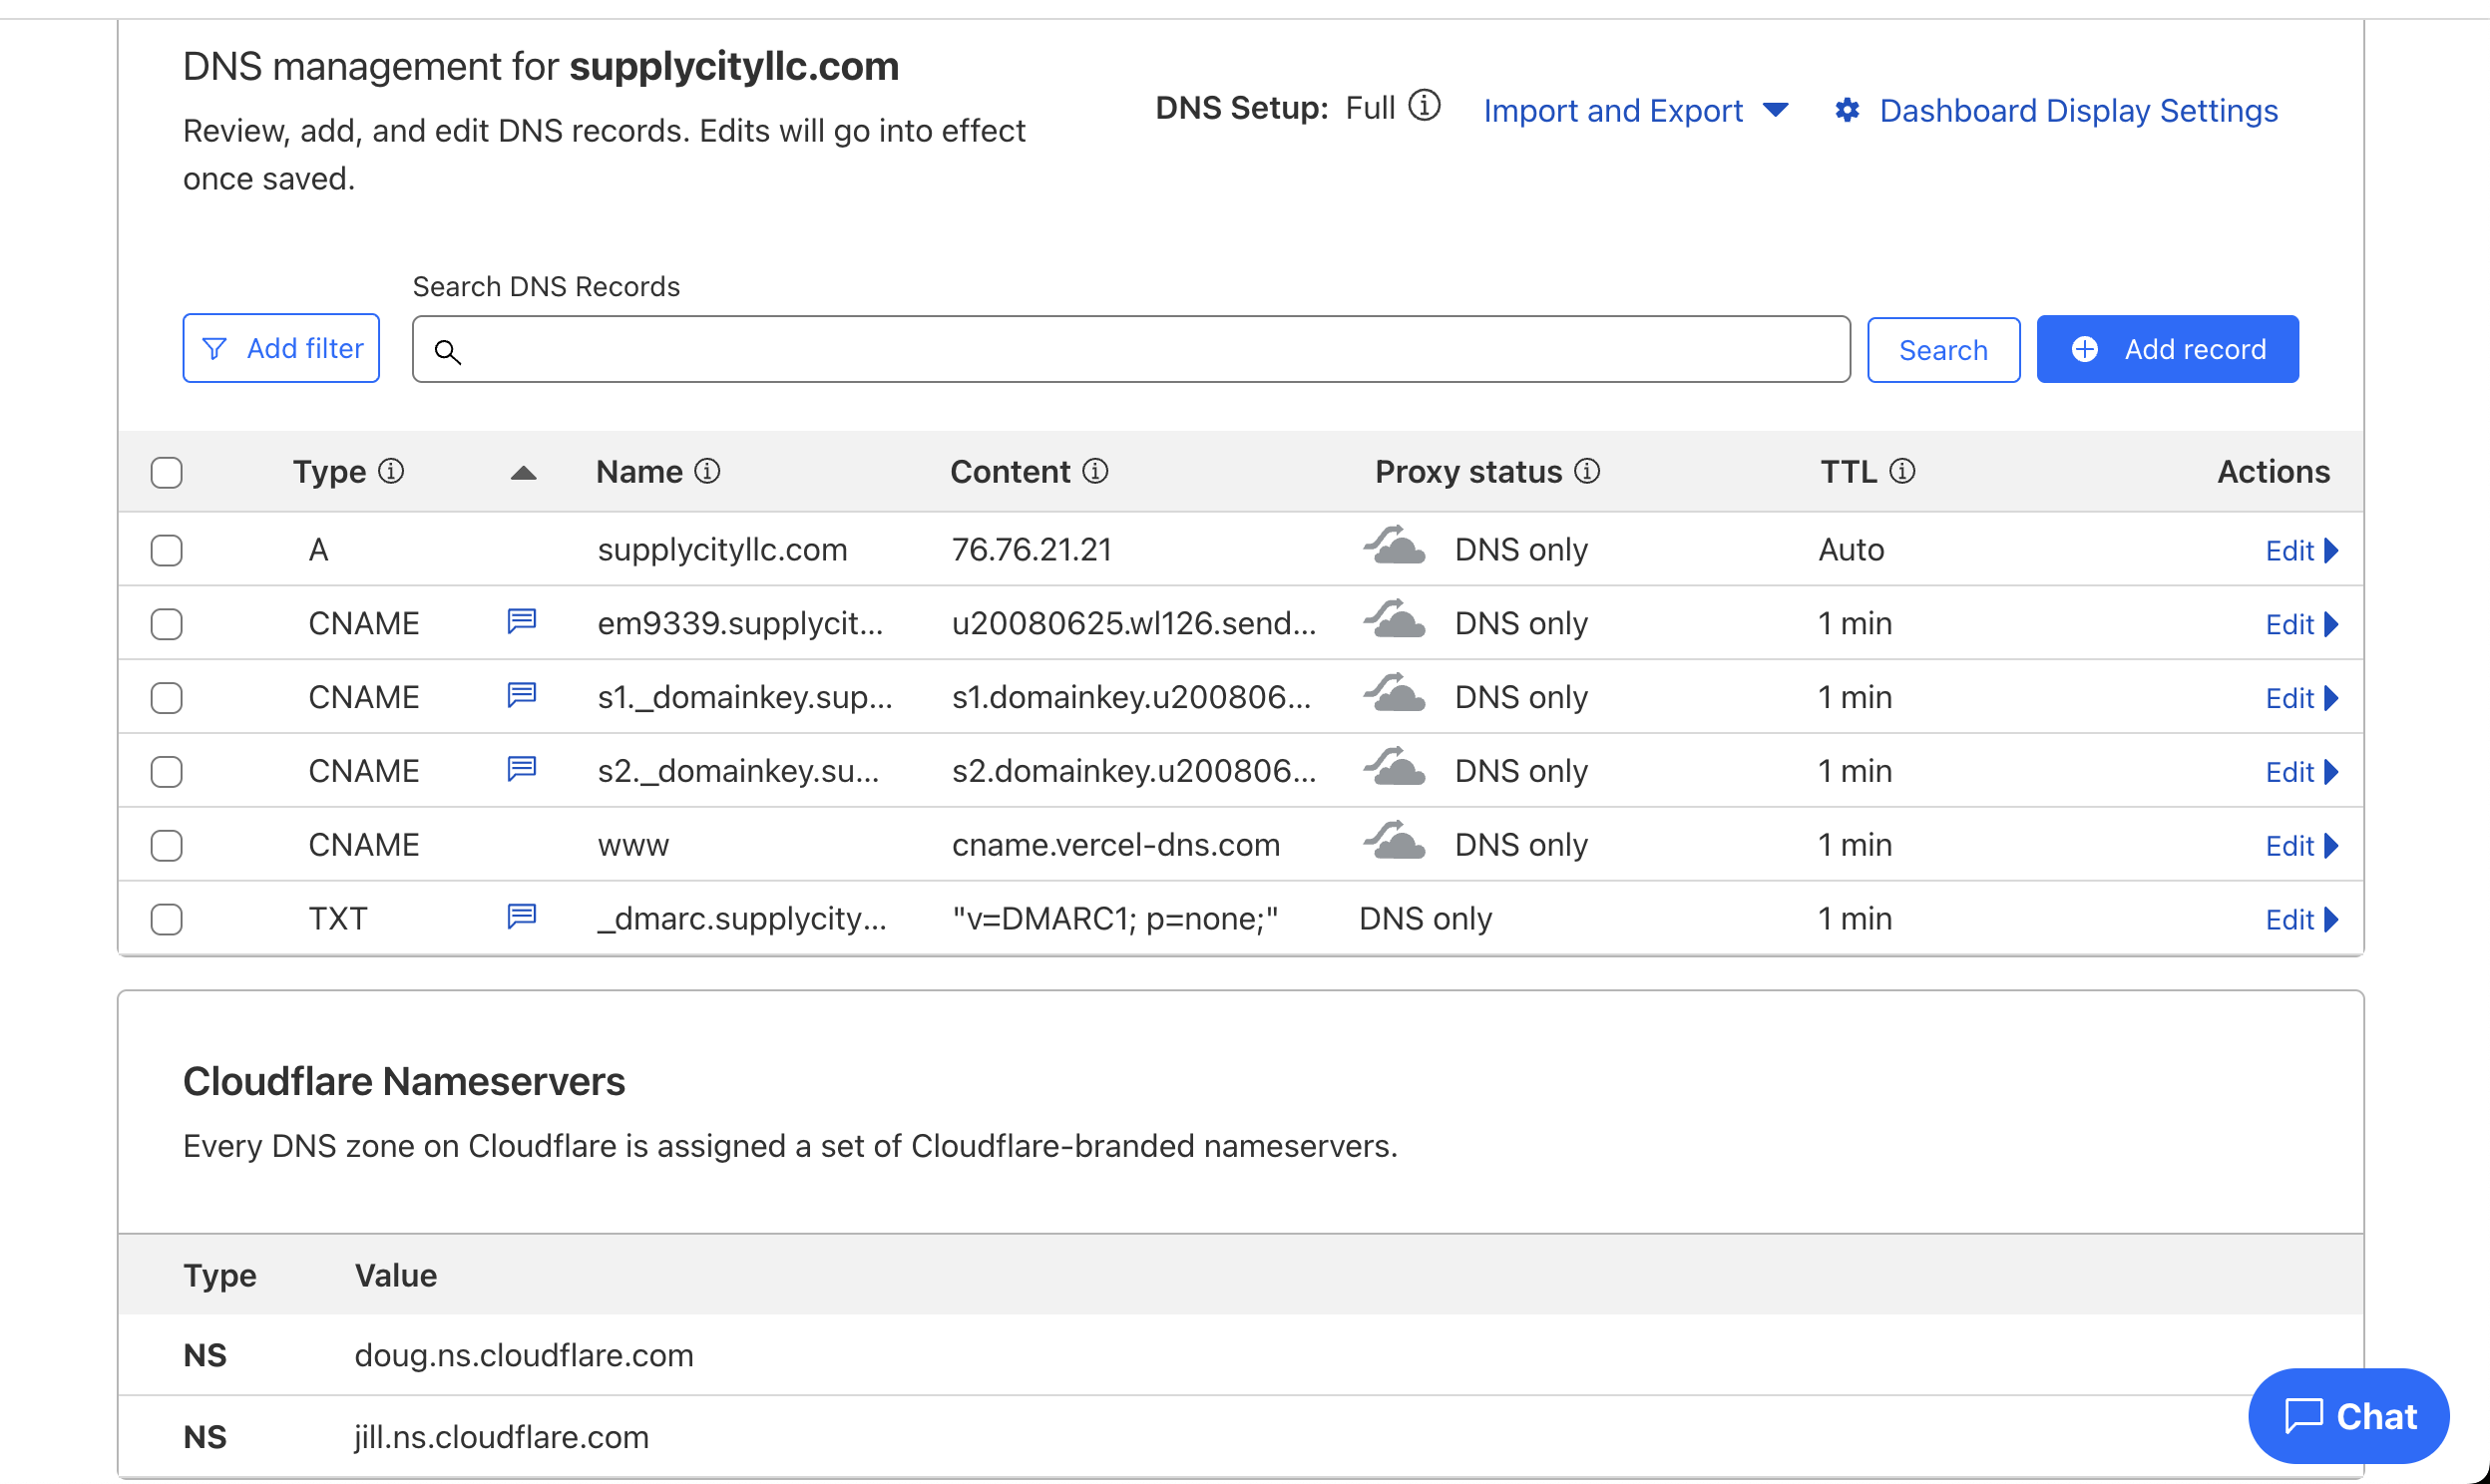Check the www CNAME record checkbox
The height and width of the screenshot is (1484, 2490).
coord(167,846)
